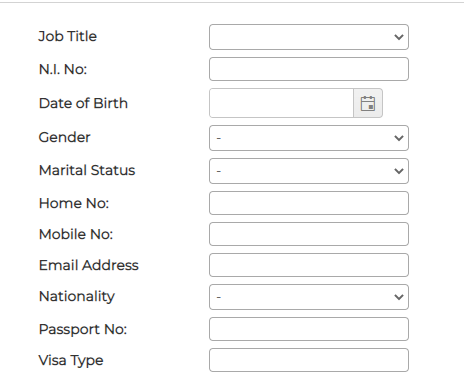Click the Email Address input box
The width and height of the screenshot is (464, 379).
coord(309,265)
